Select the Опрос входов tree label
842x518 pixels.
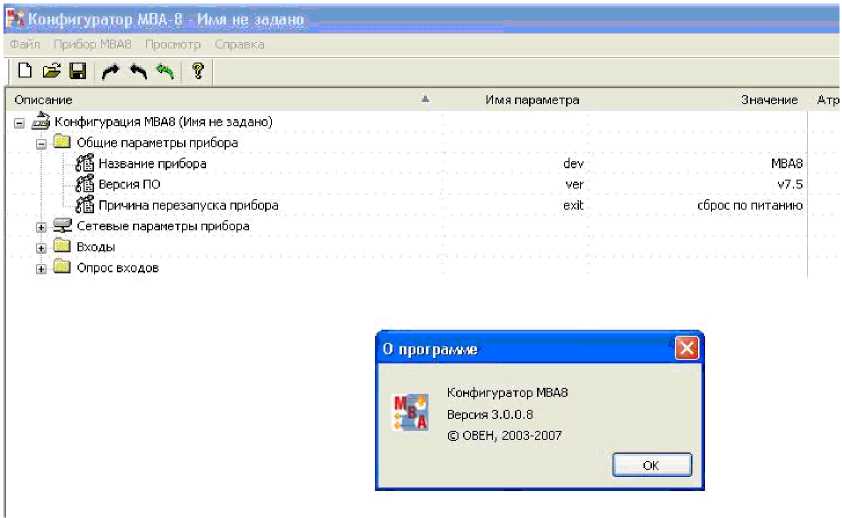click(118, 268)
